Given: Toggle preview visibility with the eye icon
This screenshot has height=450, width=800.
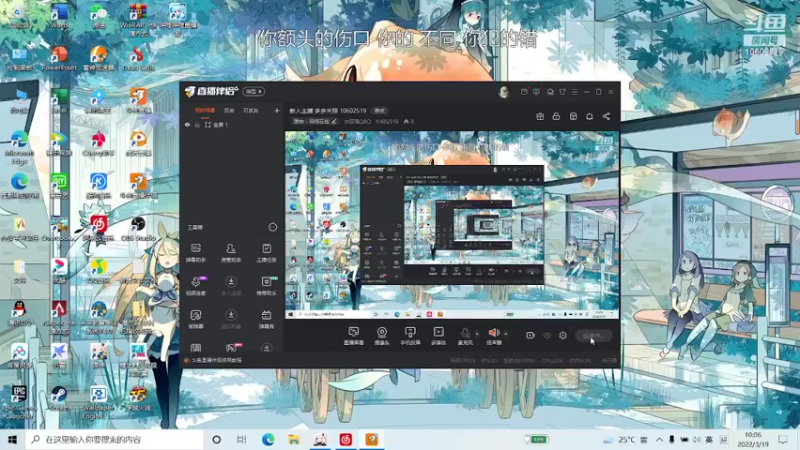Looking at the screenshot, I should 546,335.
